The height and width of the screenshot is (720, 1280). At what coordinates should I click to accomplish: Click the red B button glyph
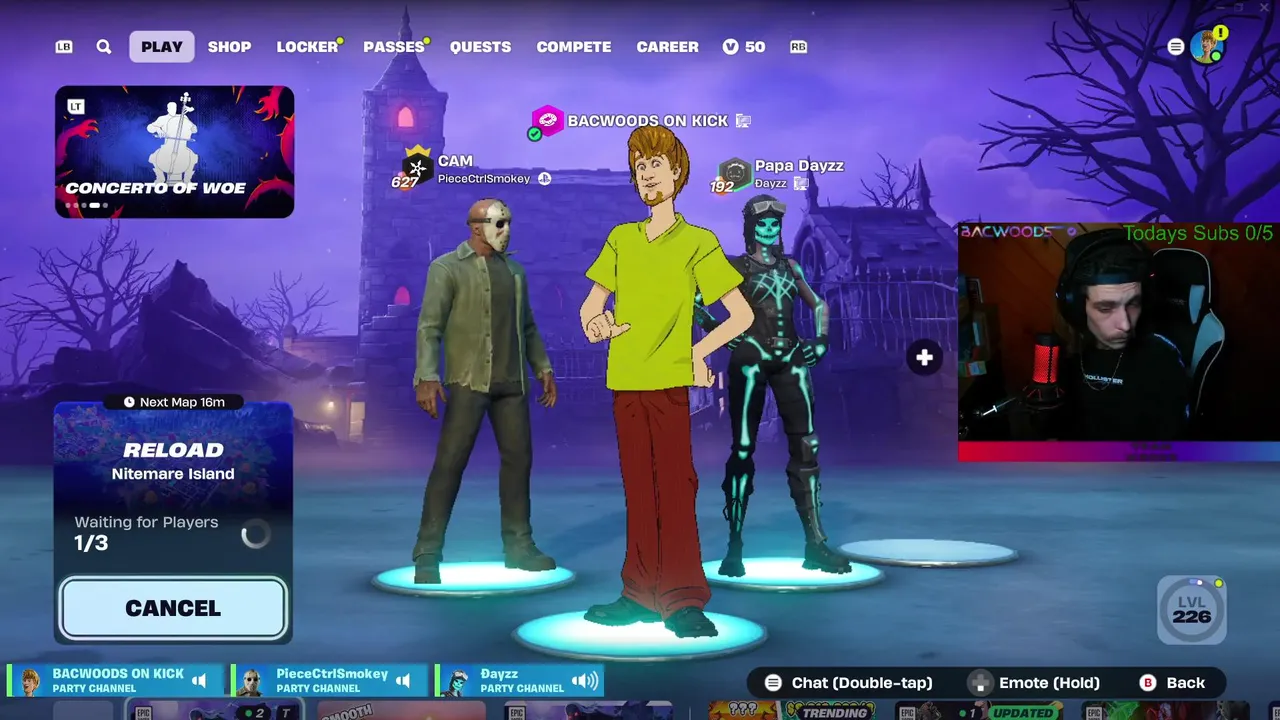pyautogui.click(x=1148, y=683)
